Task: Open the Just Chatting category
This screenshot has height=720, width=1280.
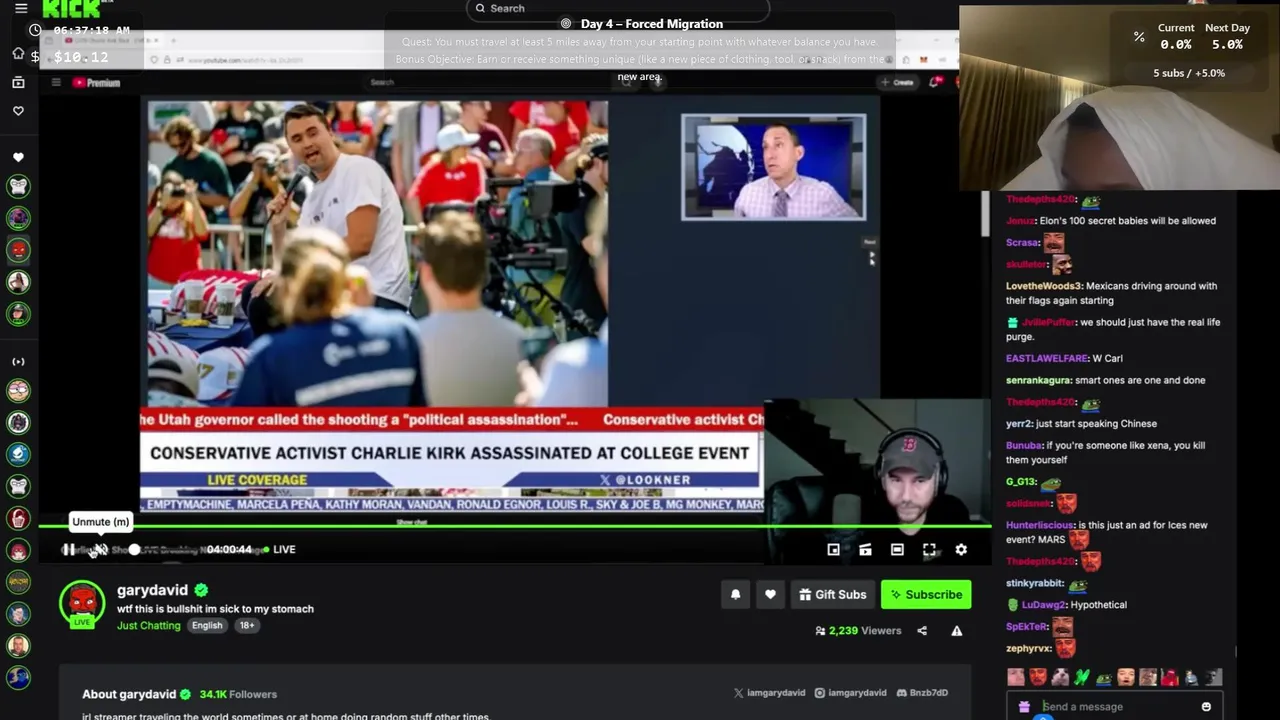Action: (x=149, y=625)
